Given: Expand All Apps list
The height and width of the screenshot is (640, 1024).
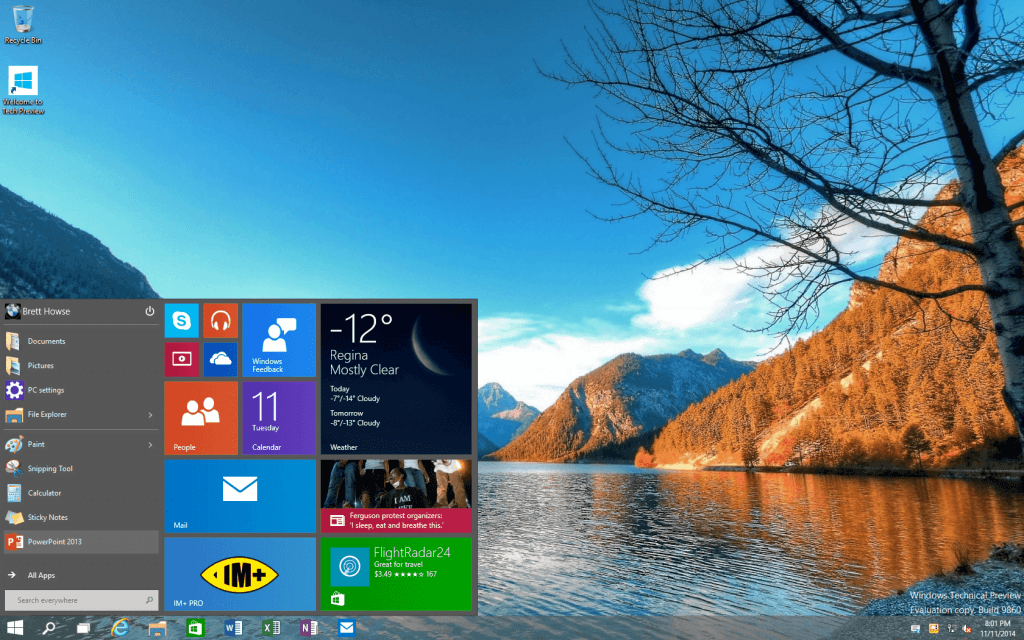Looking at the screenshot, I should [x=41, y=575].
